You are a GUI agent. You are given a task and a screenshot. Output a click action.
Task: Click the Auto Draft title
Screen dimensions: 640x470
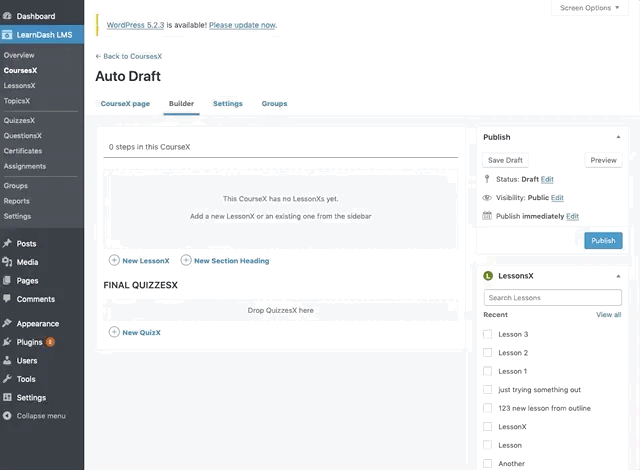click(x=128, y=76)
